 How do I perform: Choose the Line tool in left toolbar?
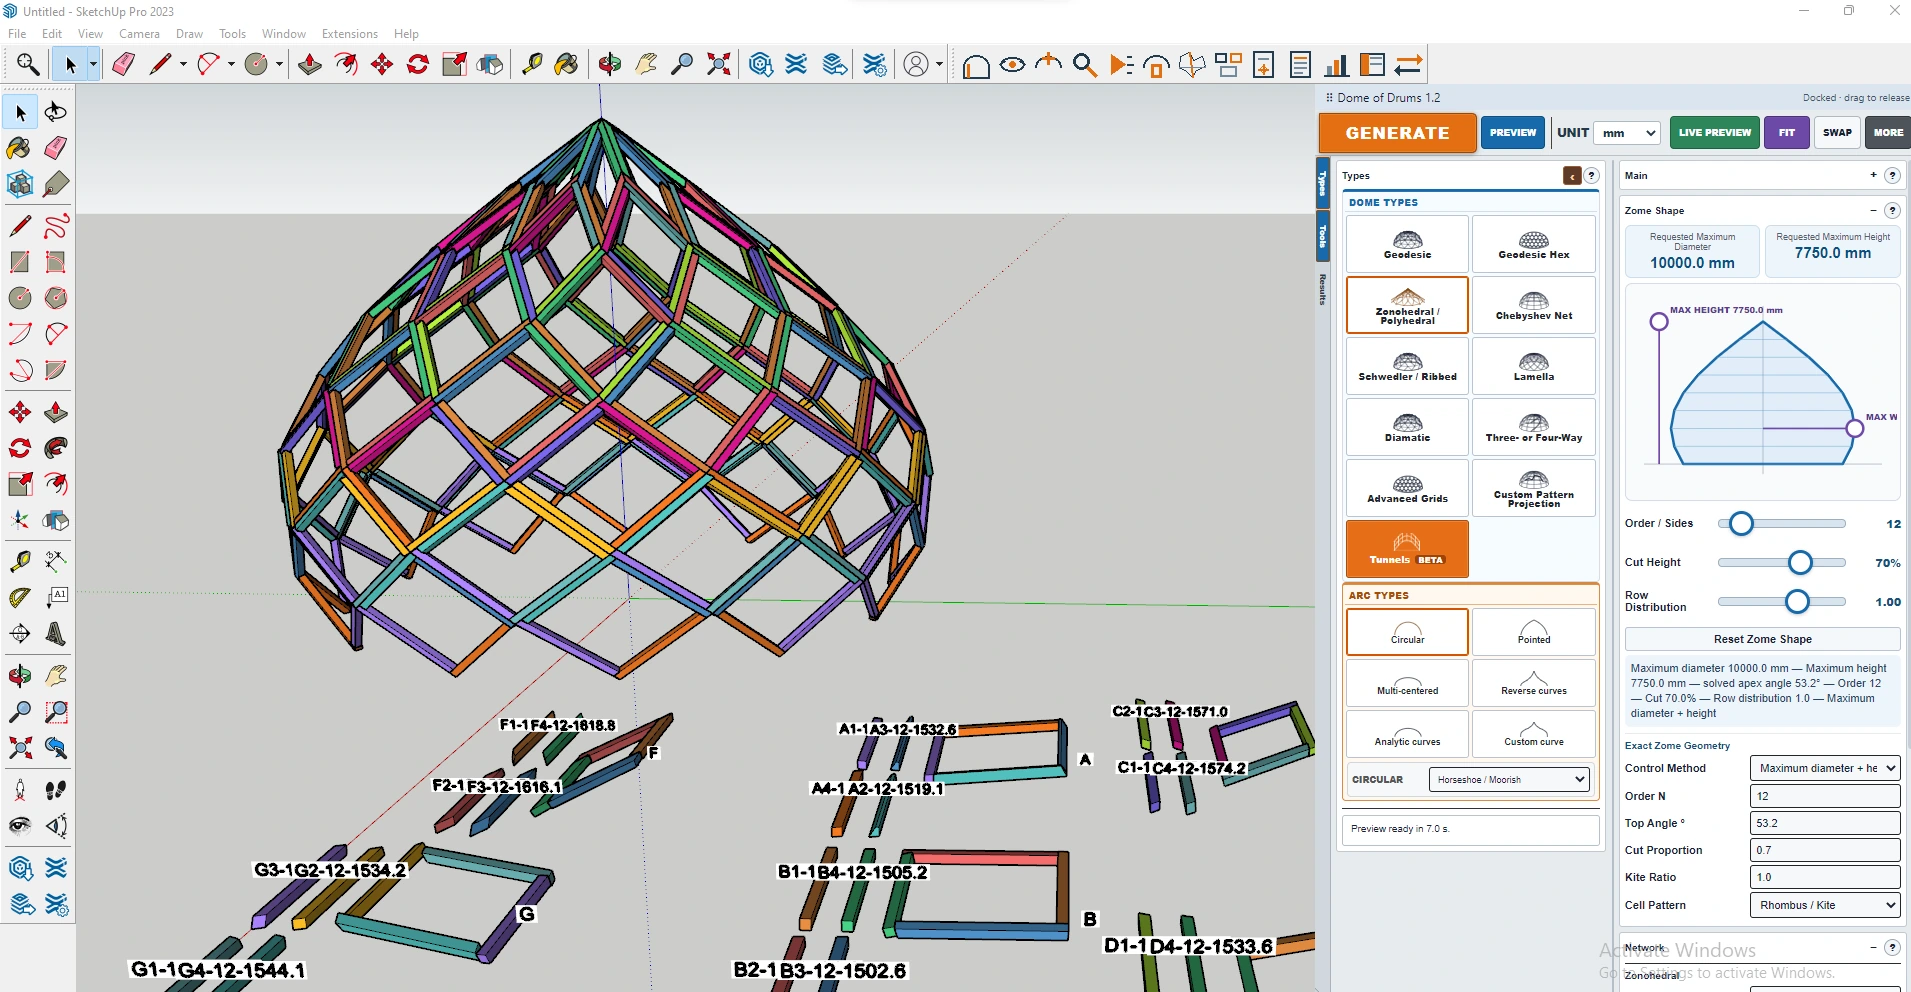pyautogui.click(x=19, y=225)
